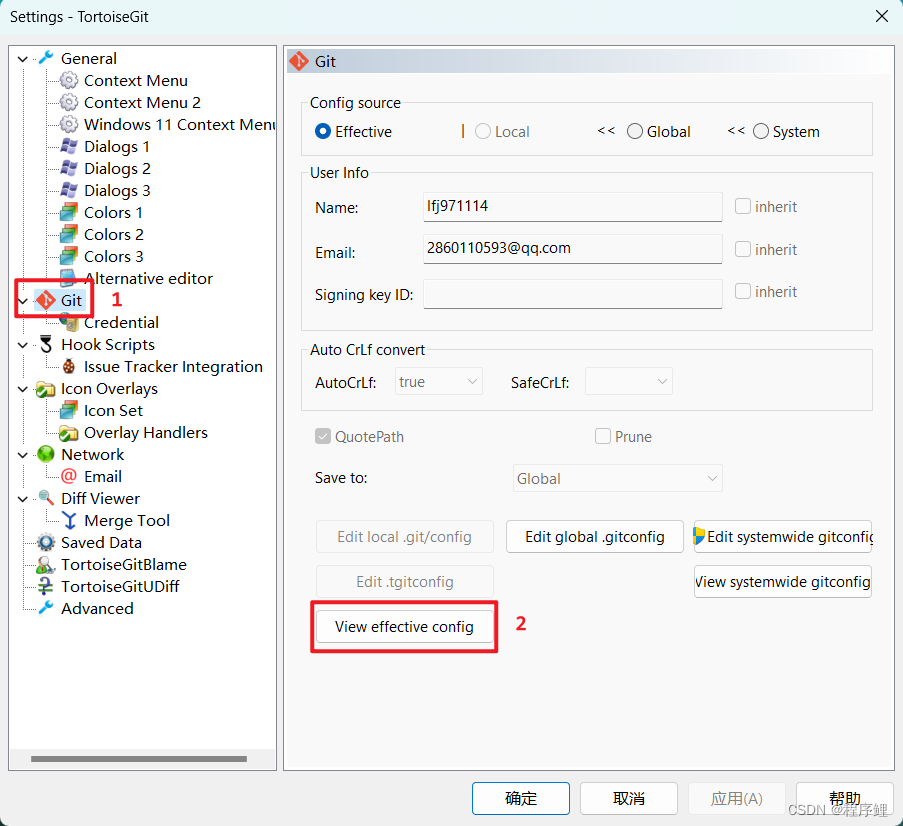
Task: Click the Diff Viewer magnifier icon
Action: click(45, 498)
